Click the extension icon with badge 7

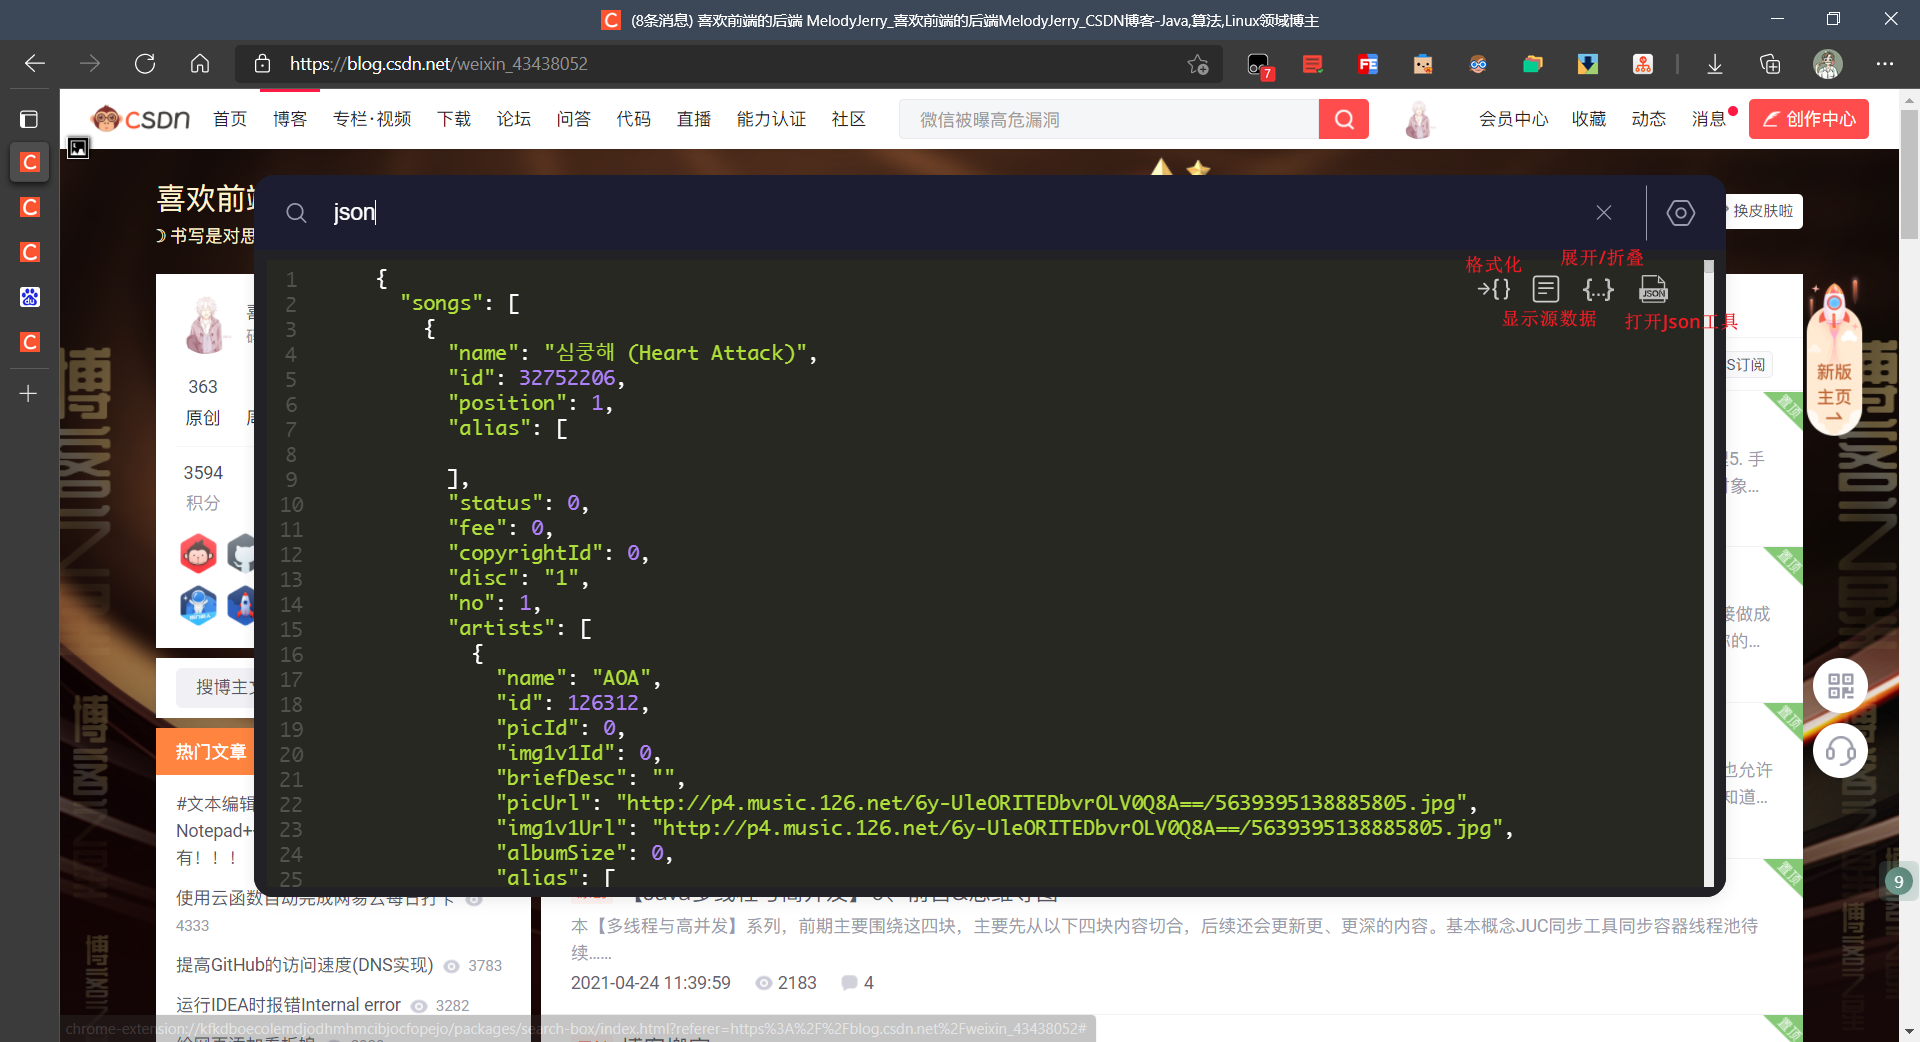tap(1259, 65)
